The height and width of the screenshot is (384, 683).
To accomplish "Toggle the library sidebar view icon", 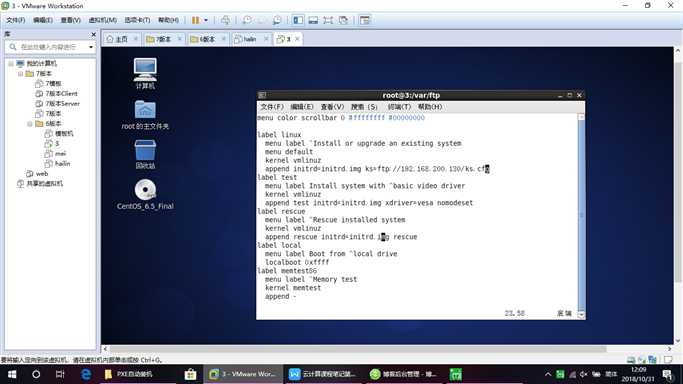I will (x=298, y=20).
